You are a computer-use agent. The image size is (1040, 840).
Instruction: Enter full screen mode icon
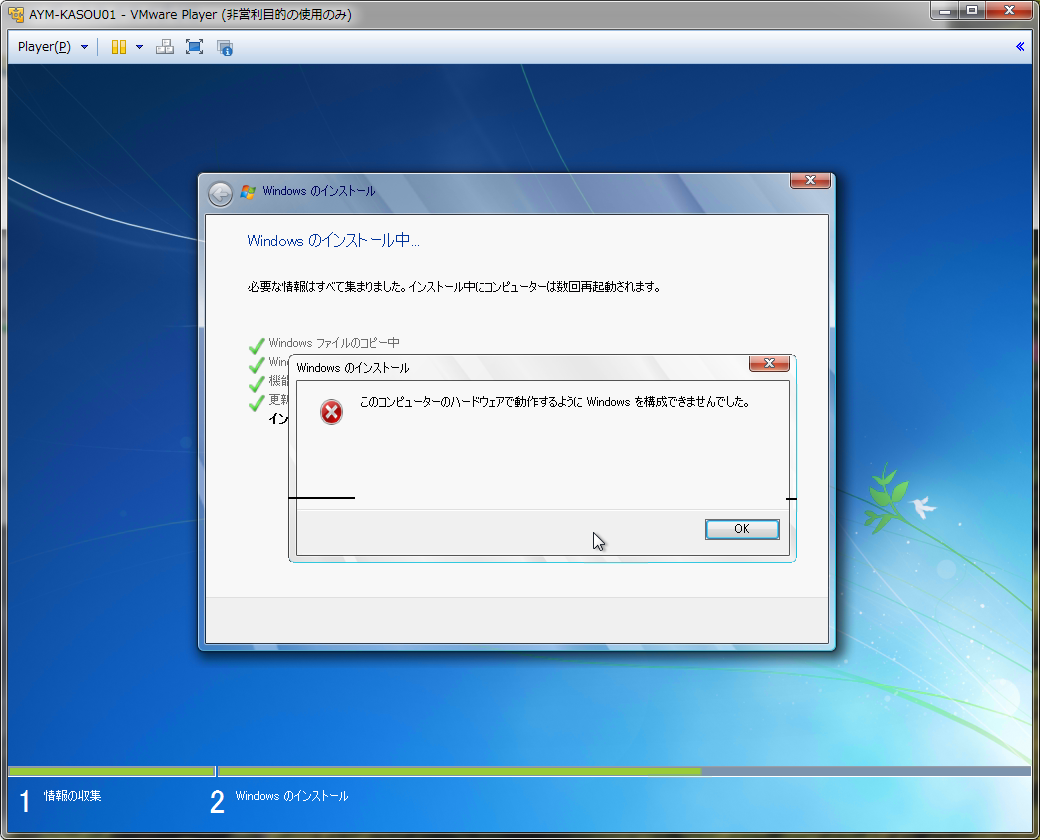[194, 47]
